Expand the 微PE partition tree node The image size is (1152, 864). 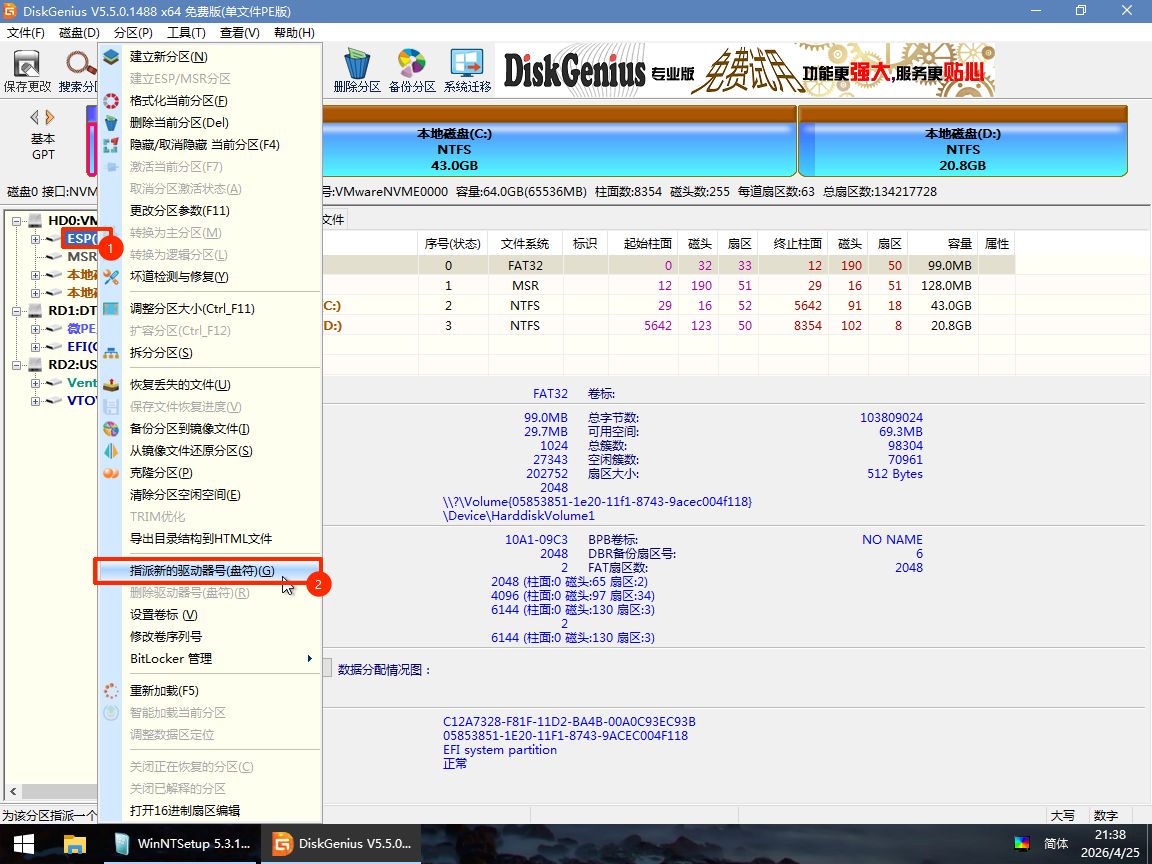pos(35,328)
